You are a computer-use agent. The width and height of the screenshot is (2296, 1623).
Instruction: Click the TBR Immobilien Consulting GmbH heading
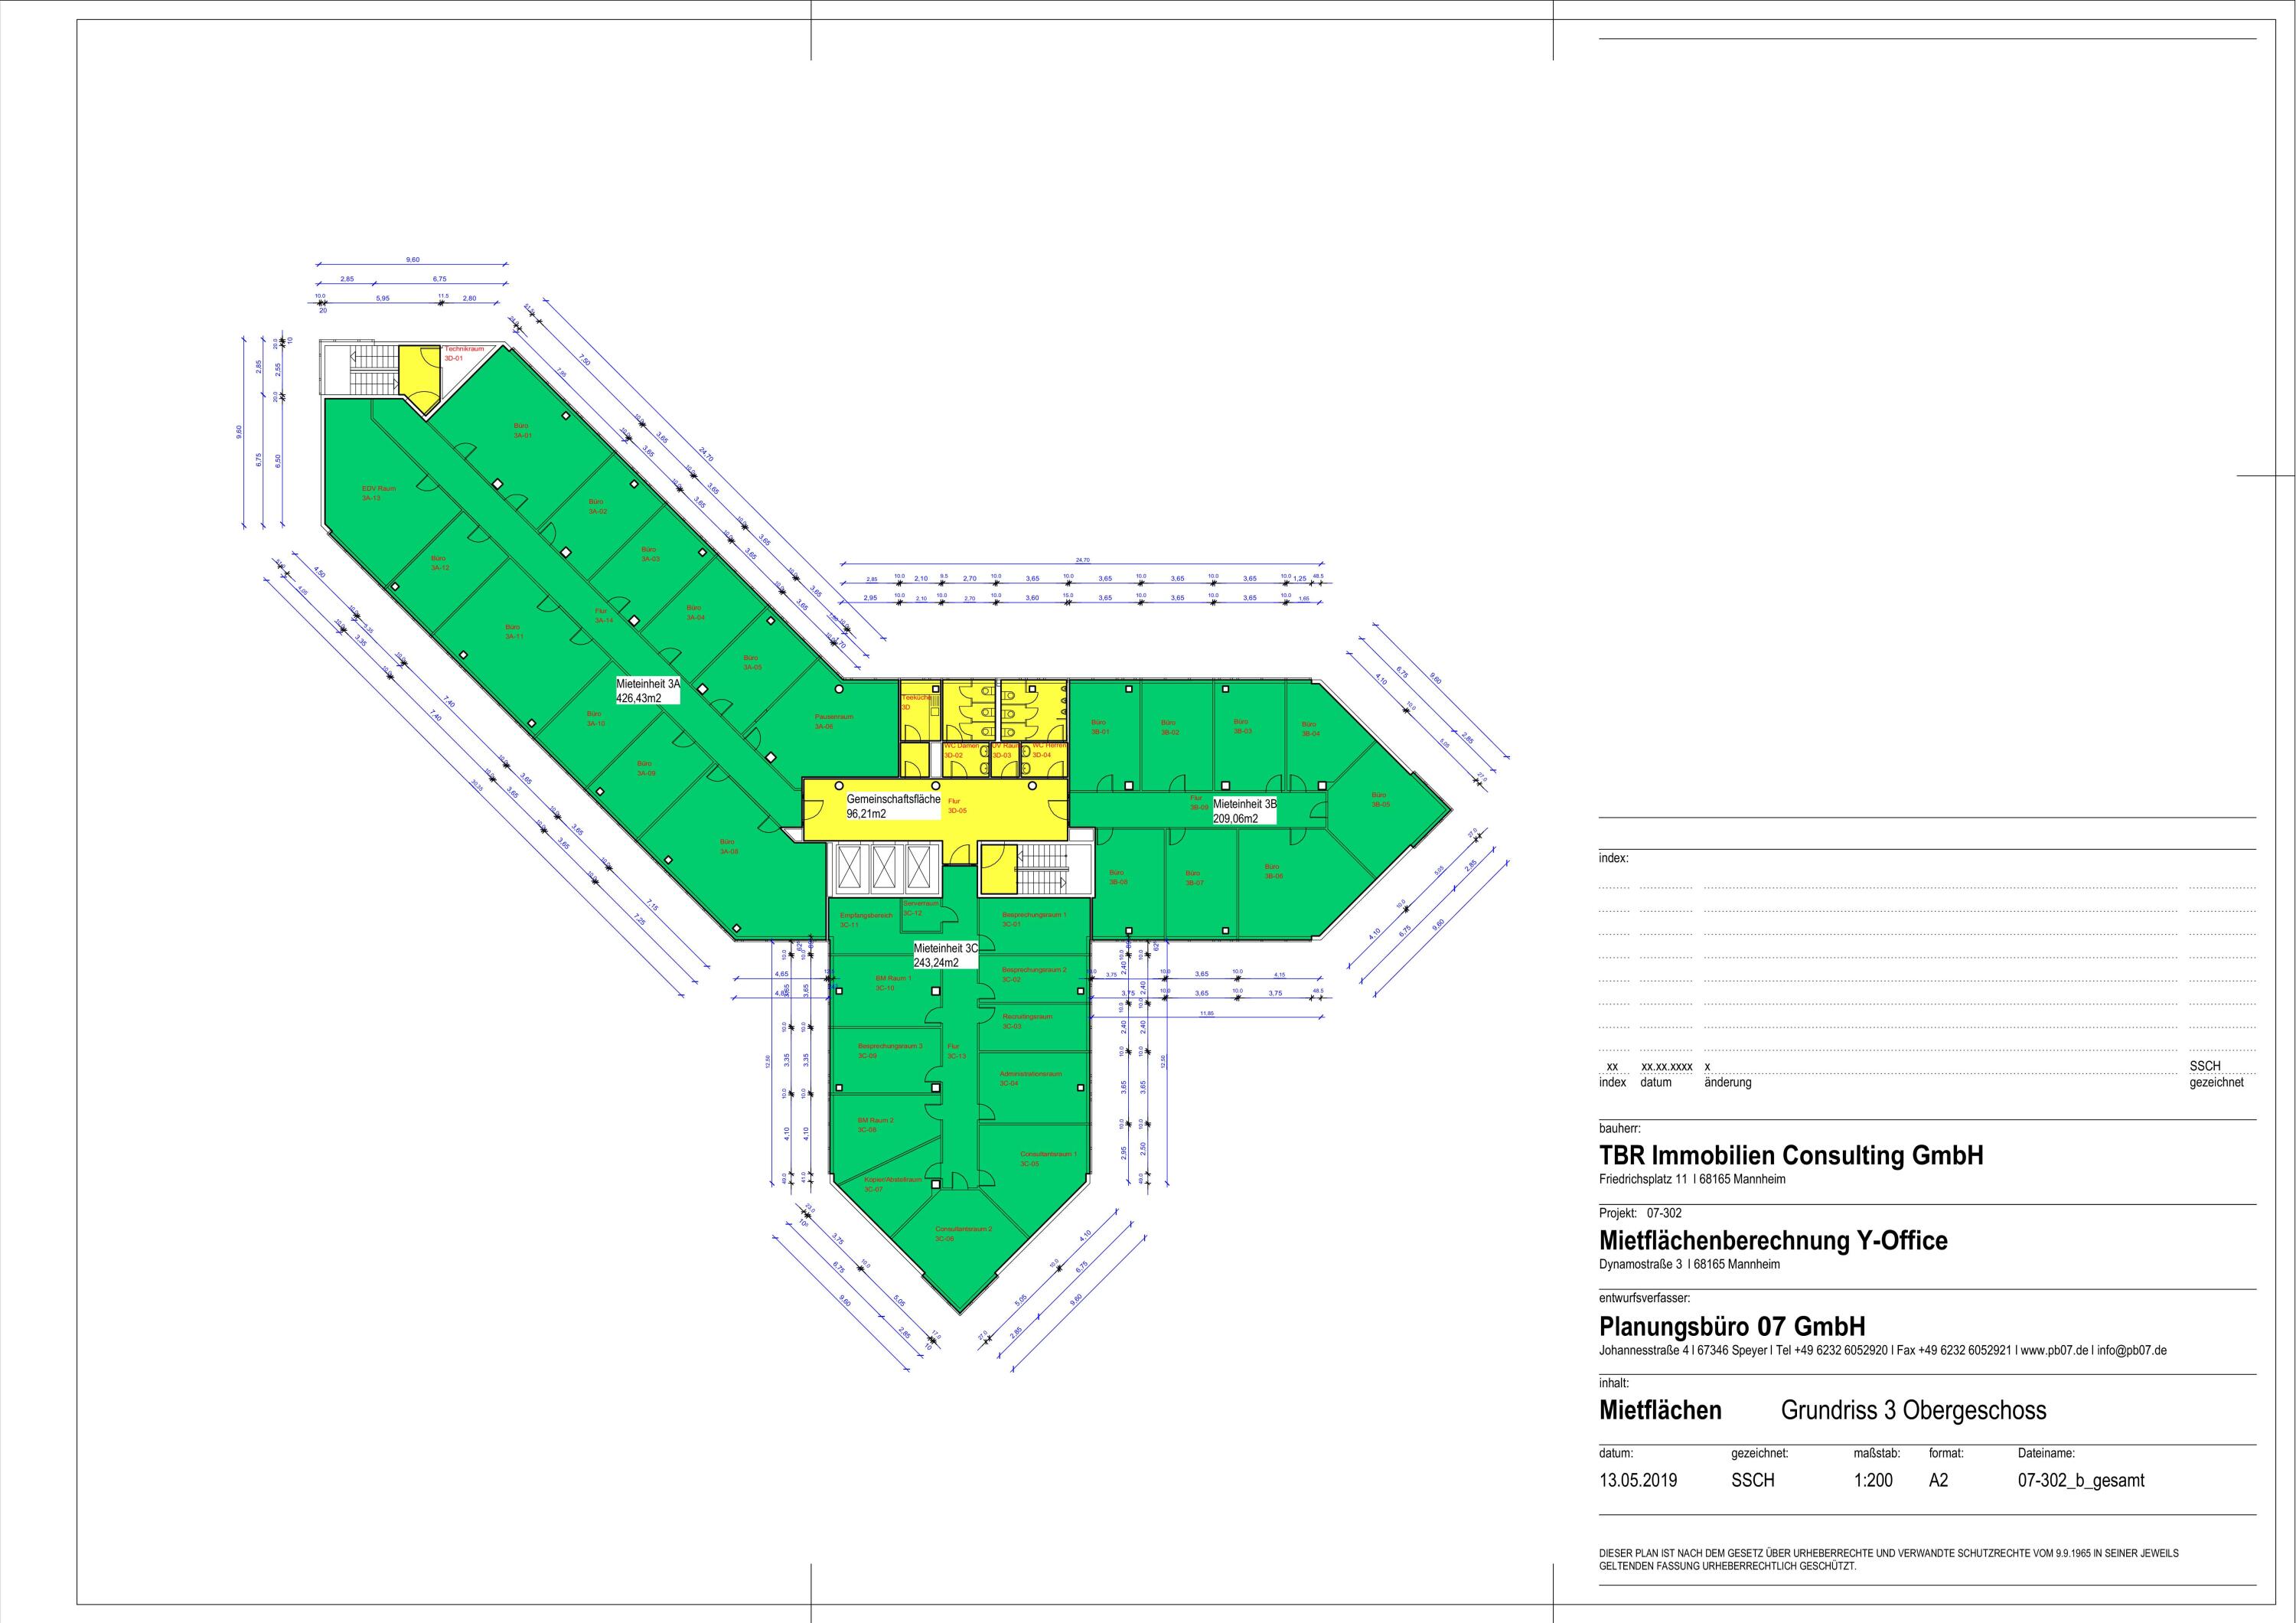tap(1791, 1156)
